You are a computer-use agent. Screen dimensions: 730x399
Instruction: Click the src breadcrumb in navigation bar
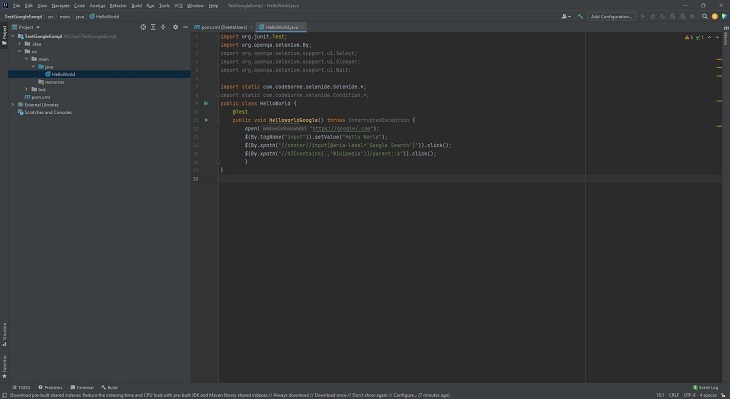click(x=51, y=16)
